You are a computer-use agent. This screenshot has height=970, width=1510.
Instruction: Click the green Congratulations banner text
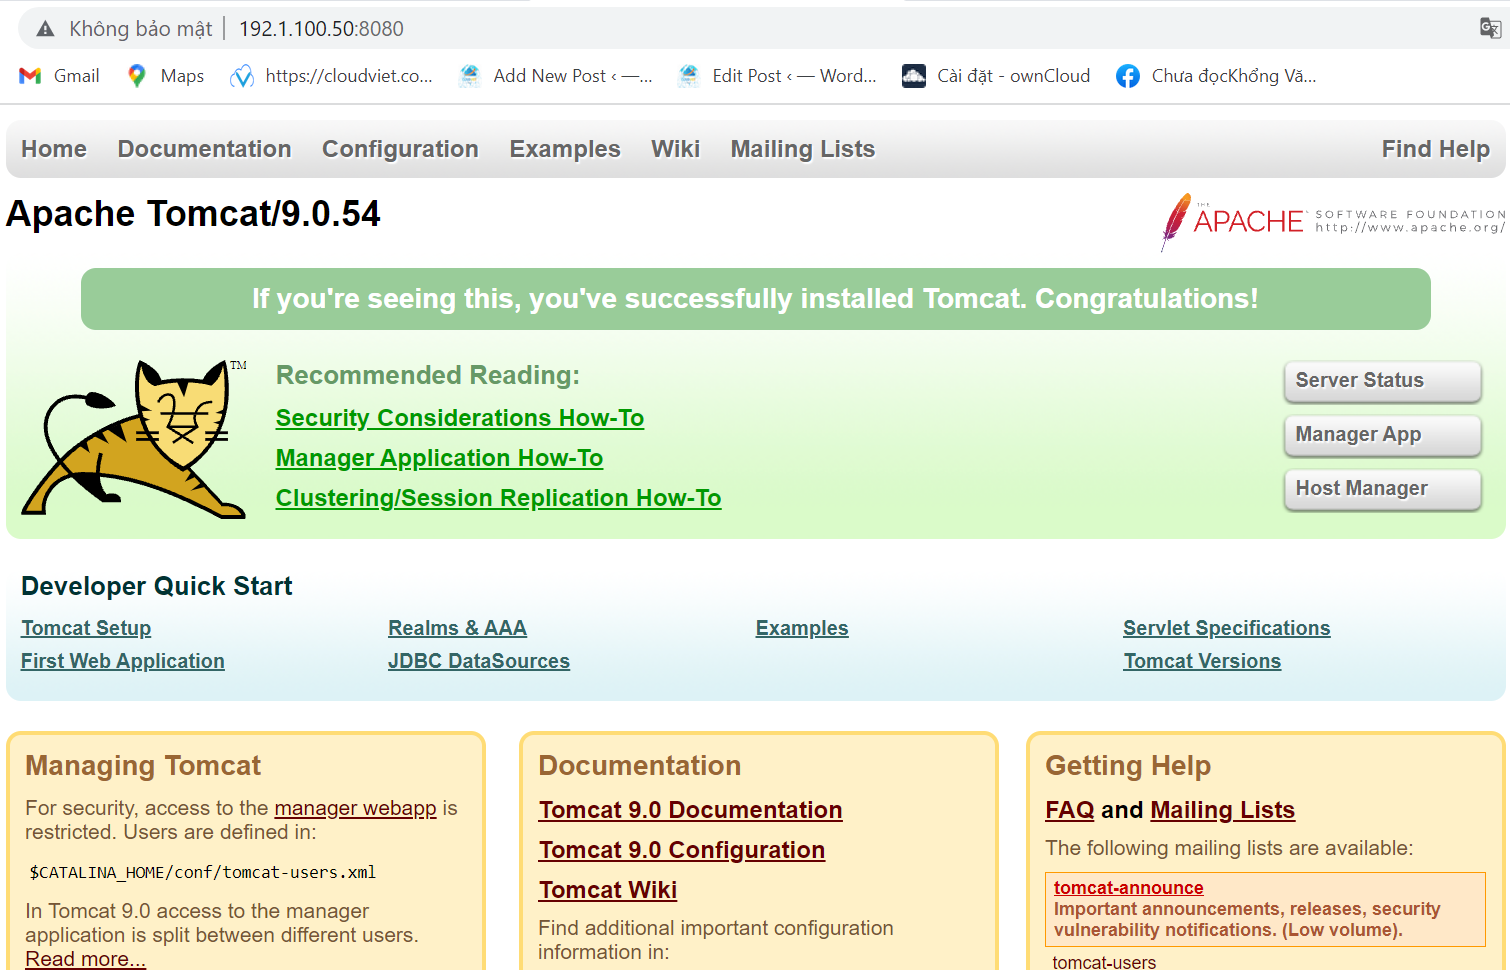click(x=755, y=299)
